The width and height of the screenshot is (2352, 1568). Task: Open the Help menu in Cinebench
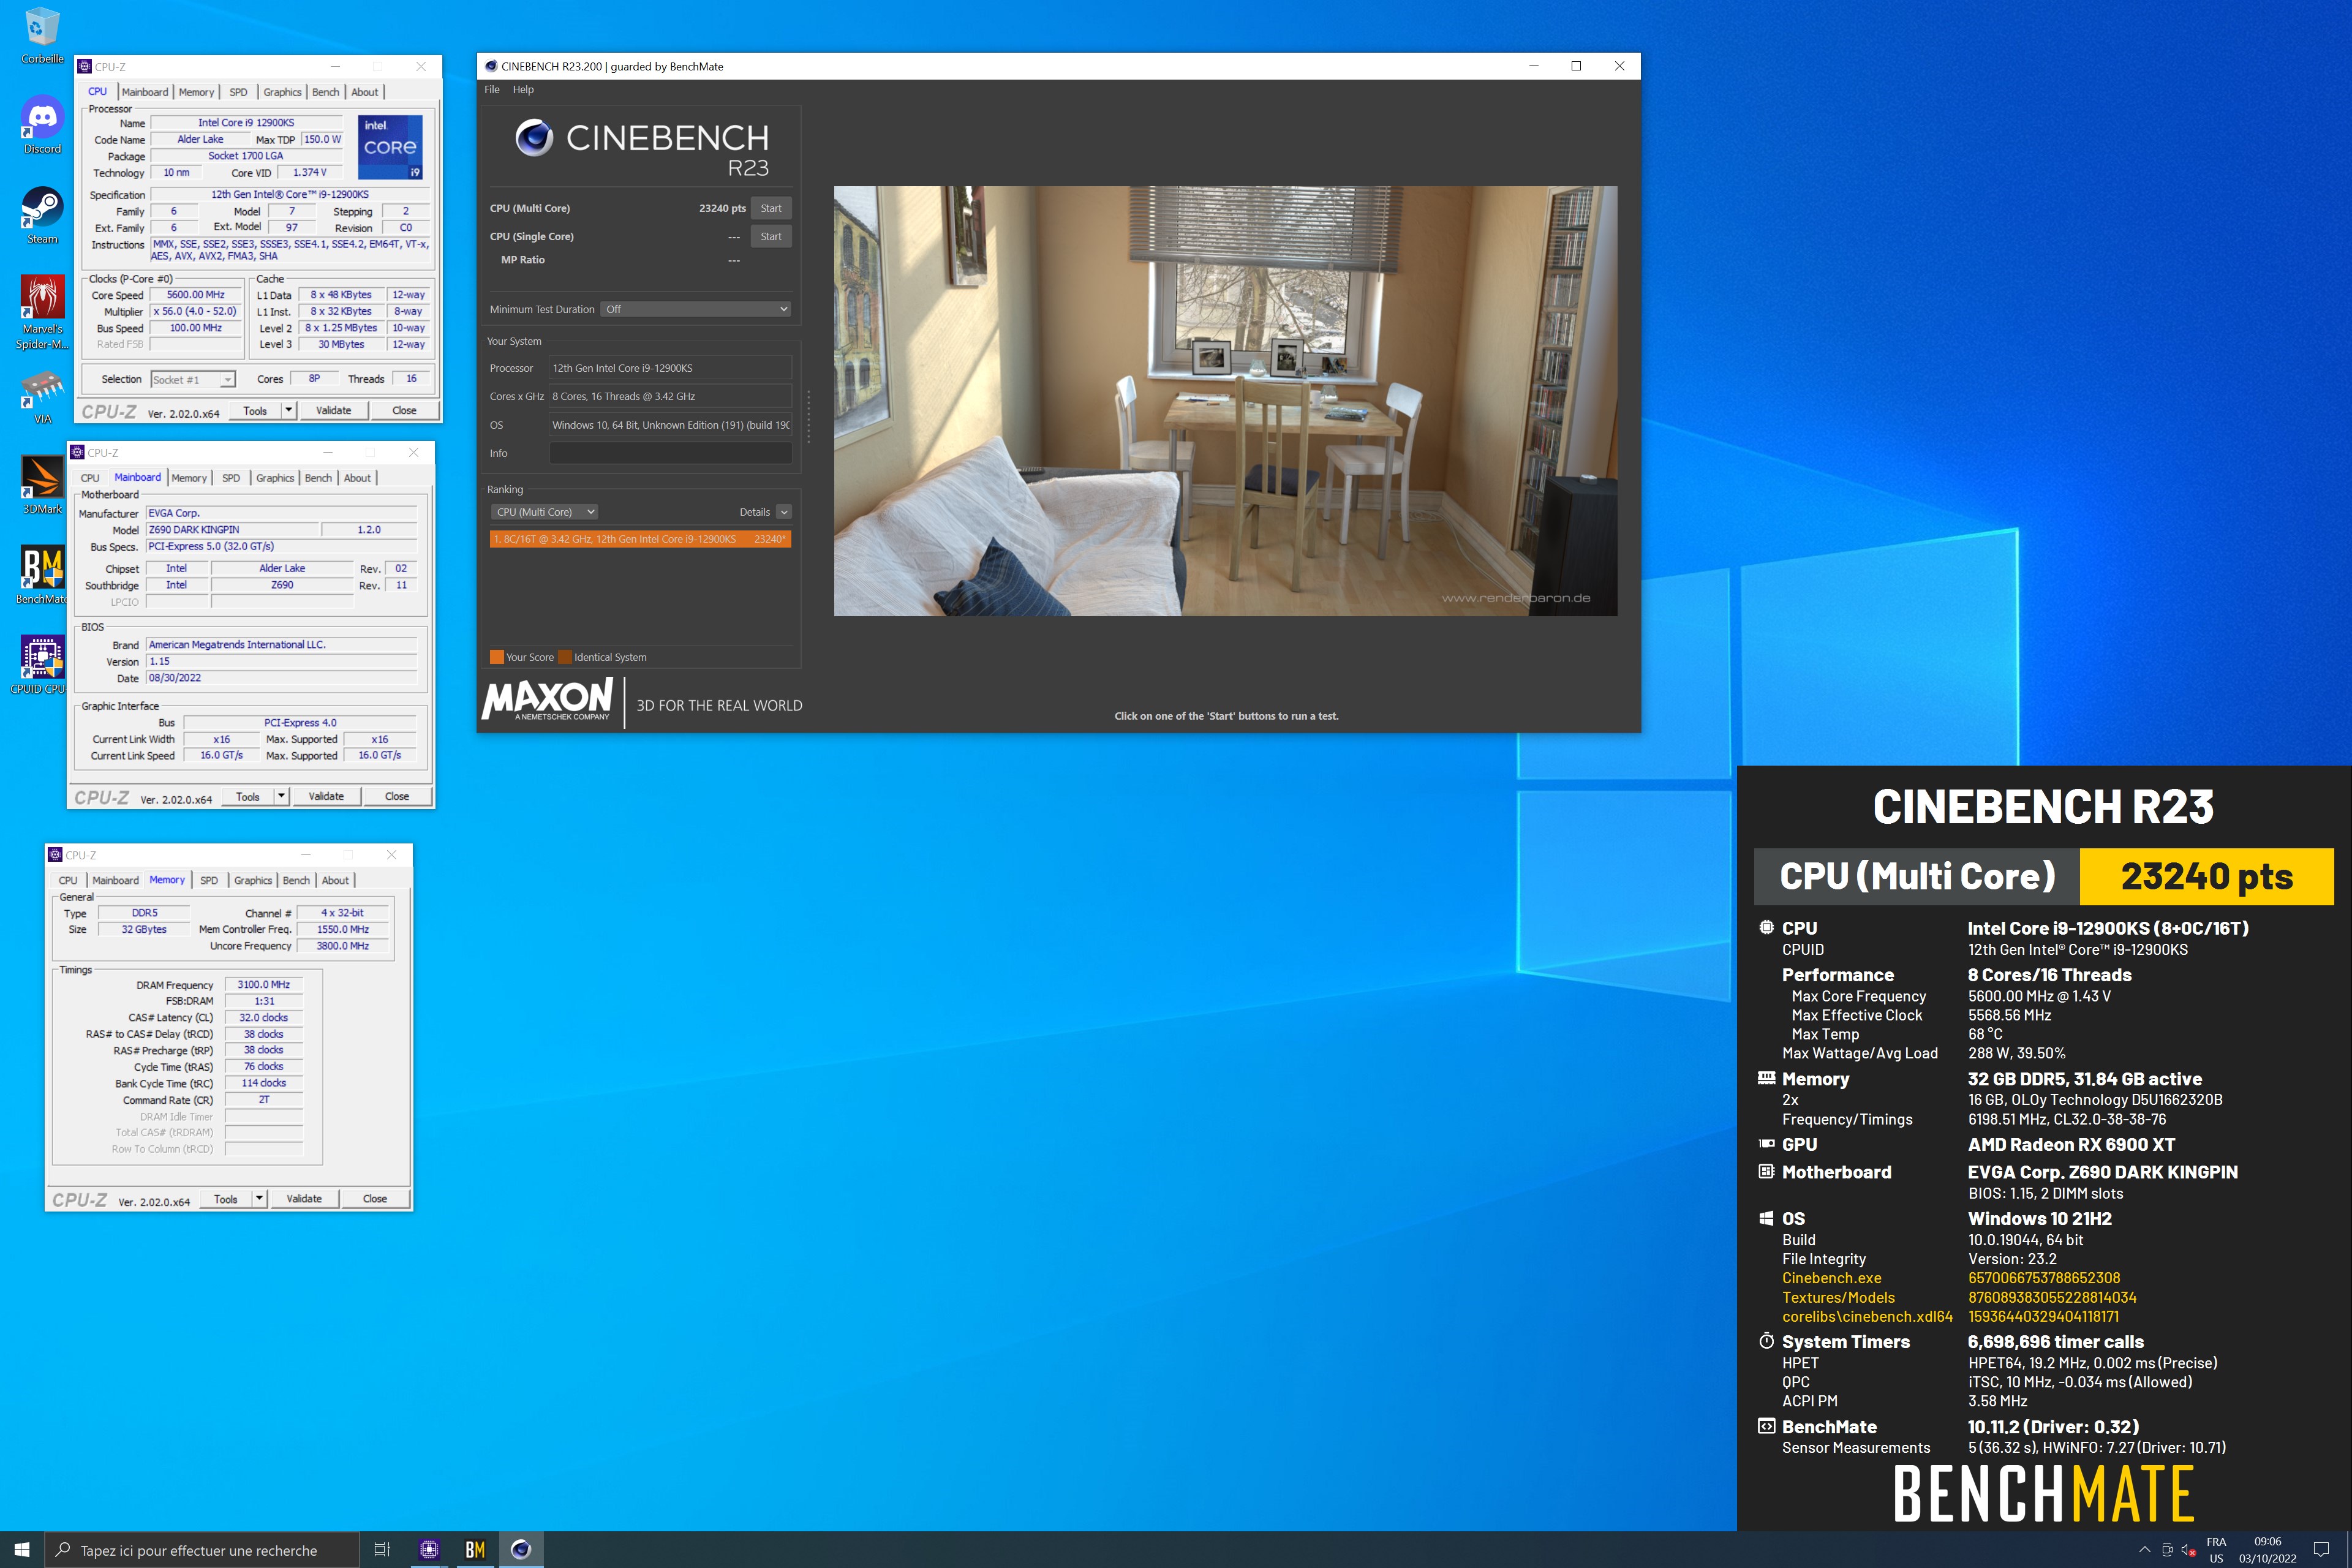[523, 90]
